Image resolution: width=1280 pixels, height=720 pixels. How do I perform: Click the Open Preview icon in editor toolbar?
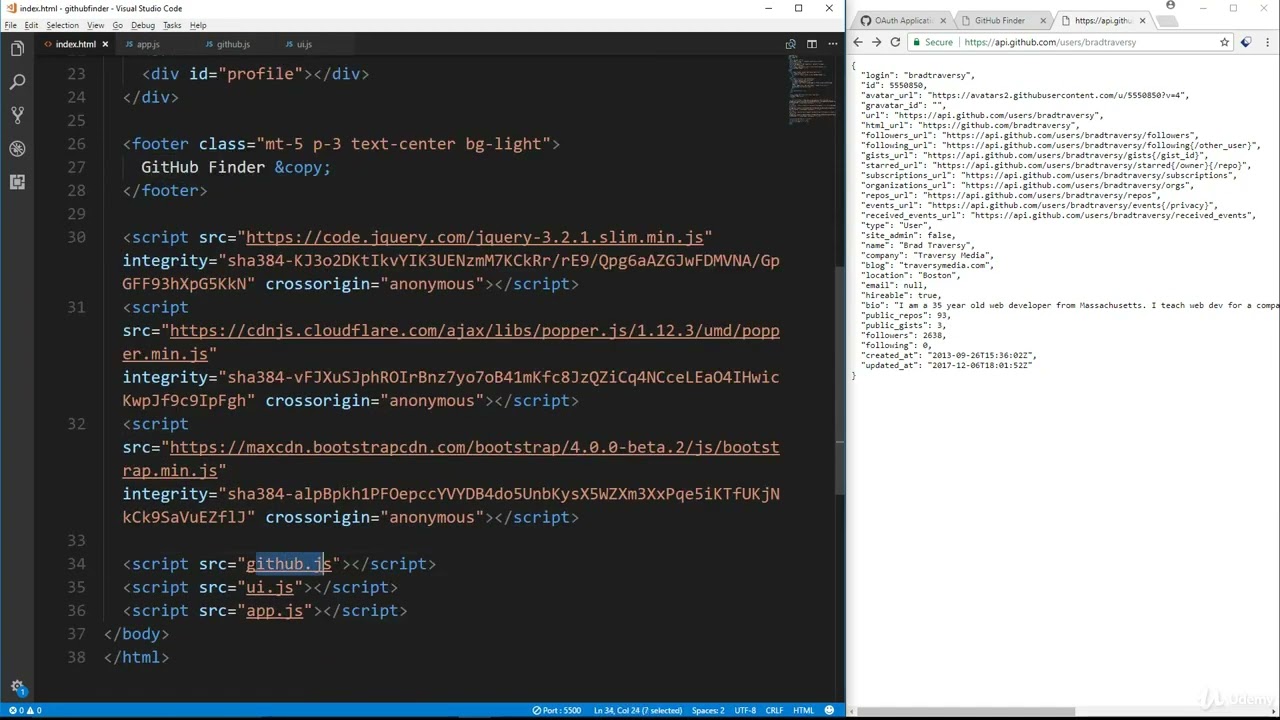[790, 44]
